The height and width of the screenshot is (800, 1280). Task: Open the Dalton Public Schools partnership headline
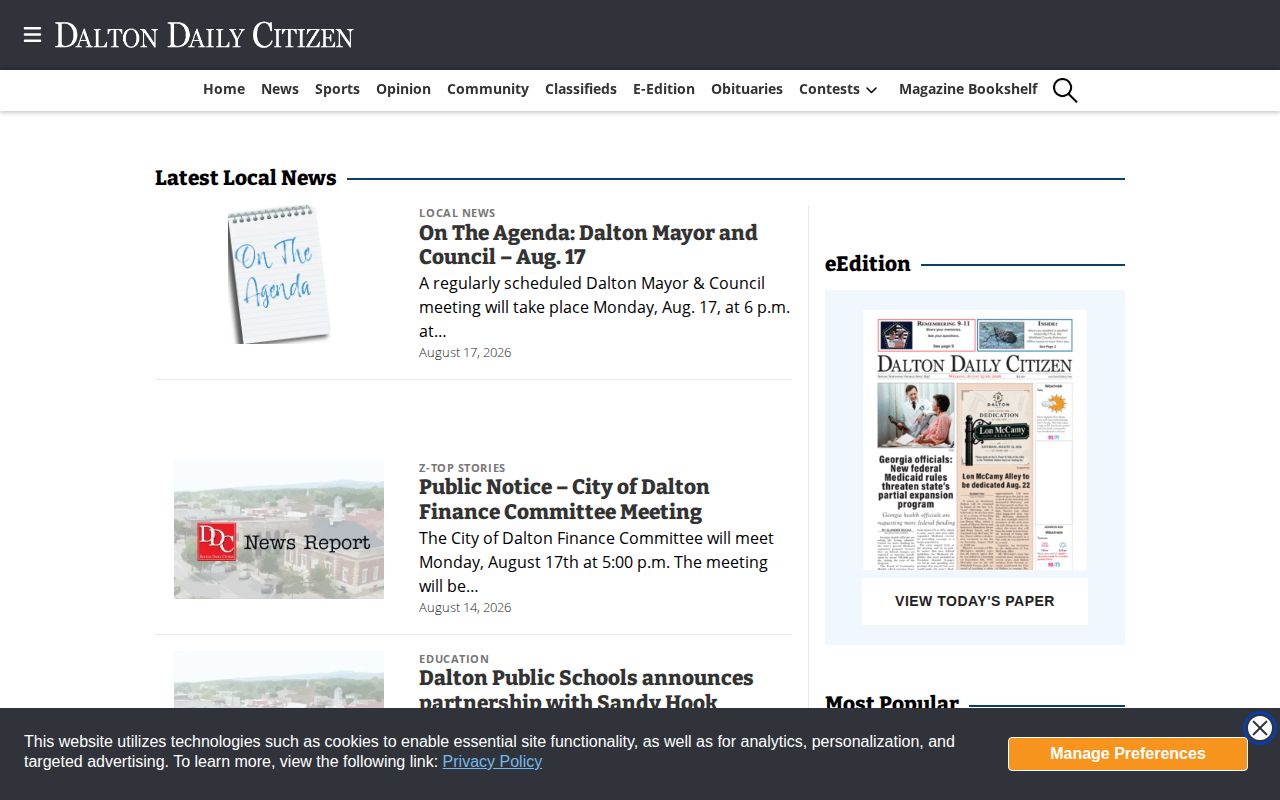pyautogui.click(x=586, y=690)
